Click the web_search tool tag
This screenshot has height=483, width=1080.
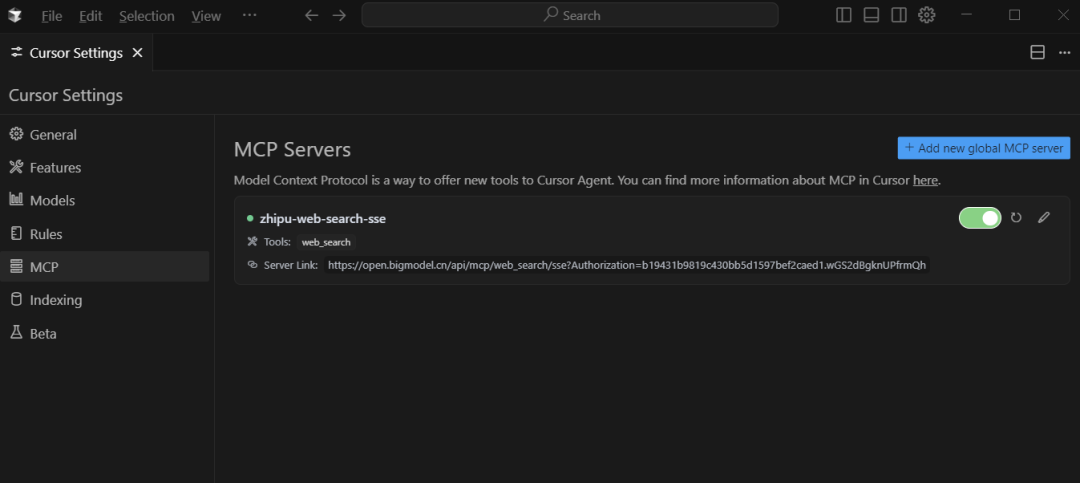click(326, 242)
